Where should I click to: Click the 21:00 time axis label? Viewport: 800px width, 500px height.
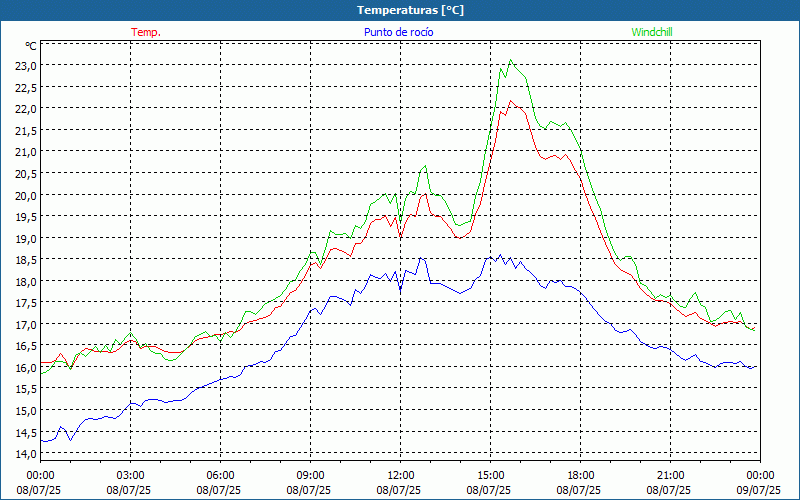tap(670, 475)
